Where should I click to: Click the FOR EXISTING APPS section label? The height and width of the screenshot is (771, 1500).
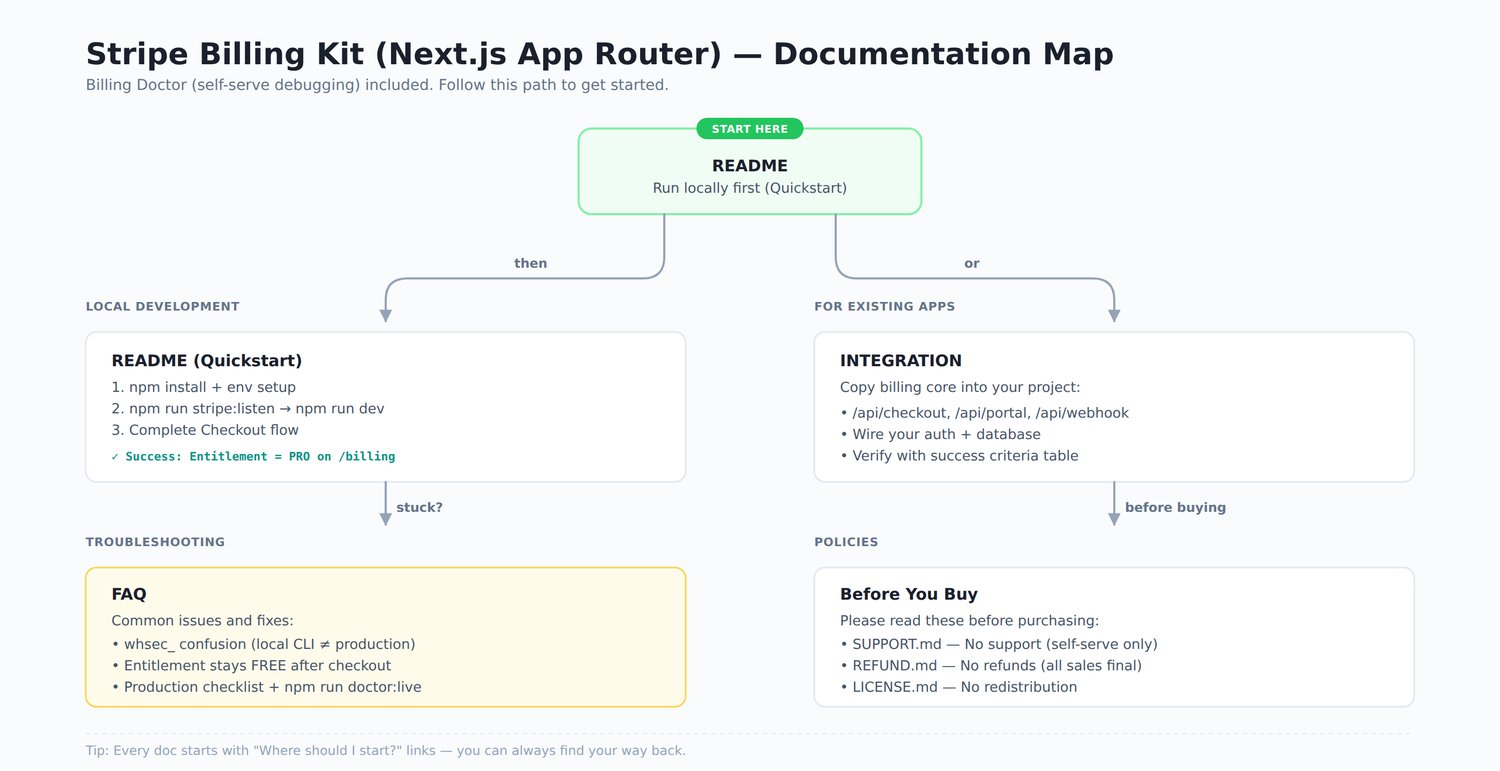click(x=885, y=307)
